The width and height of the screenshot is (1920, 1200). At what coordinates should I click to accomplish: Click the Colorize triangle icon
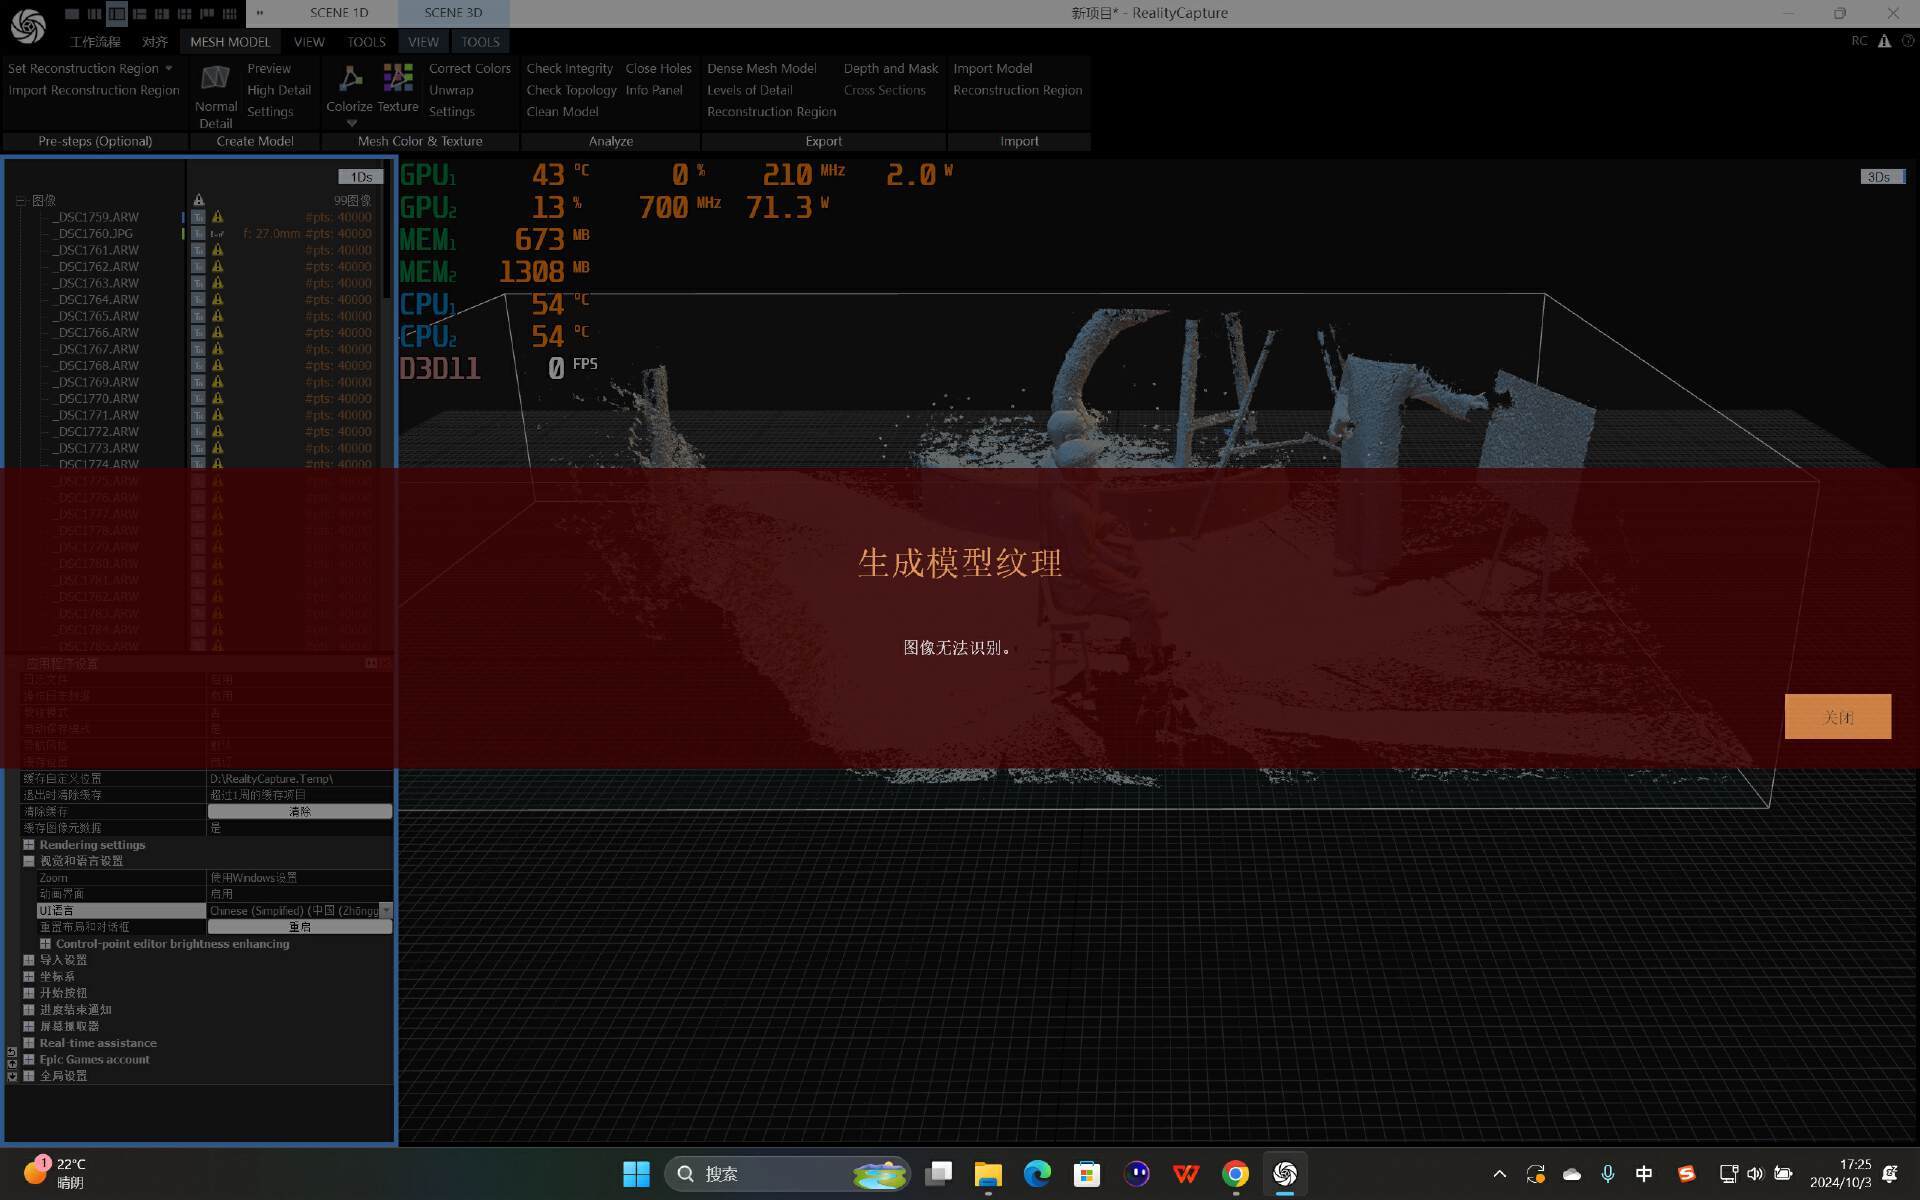[x=349, y=78]
